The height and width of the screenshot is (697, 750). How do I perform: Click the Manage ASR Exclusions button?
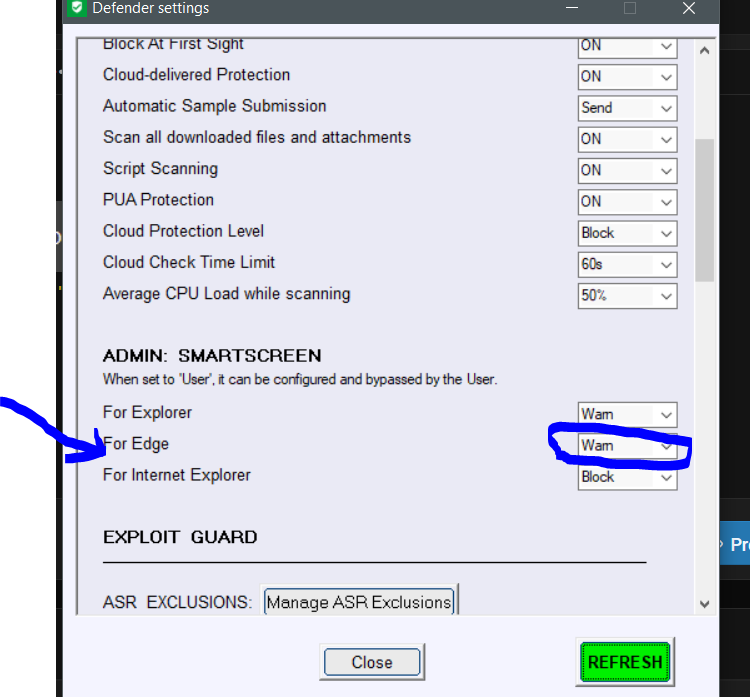pos(359,601)
